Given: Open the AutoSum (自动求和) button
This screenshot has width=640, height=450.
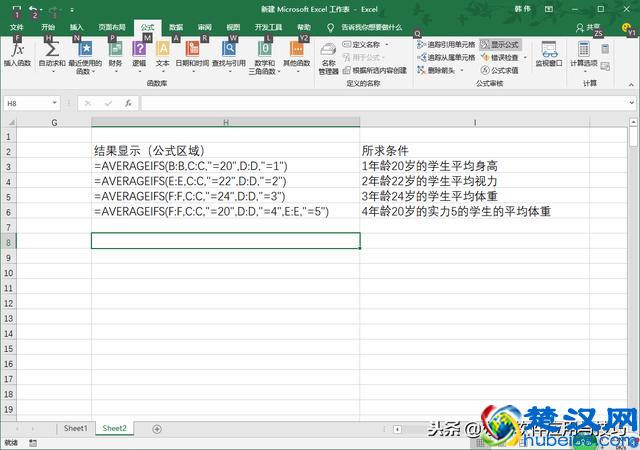Looking at the screenshot, I should pos(52,54).
